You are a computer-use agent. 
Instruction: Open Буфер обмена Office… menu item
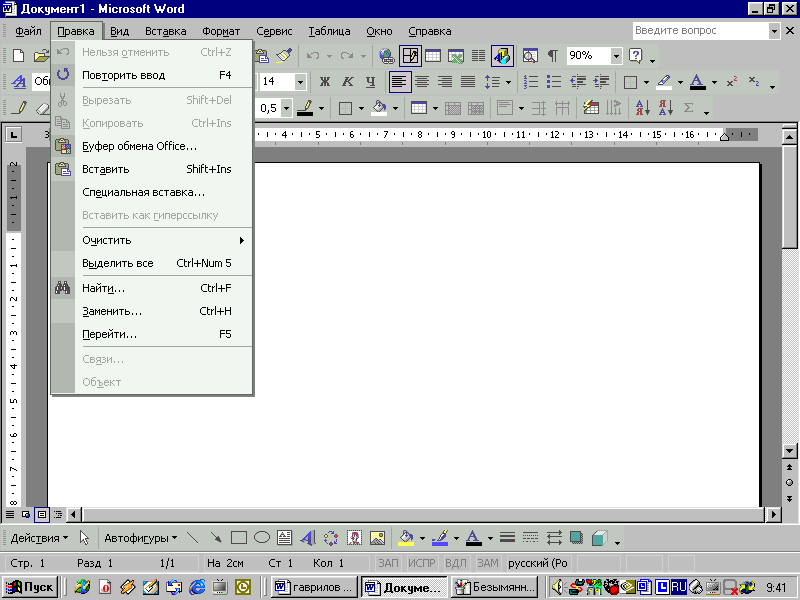coord(152,146)
